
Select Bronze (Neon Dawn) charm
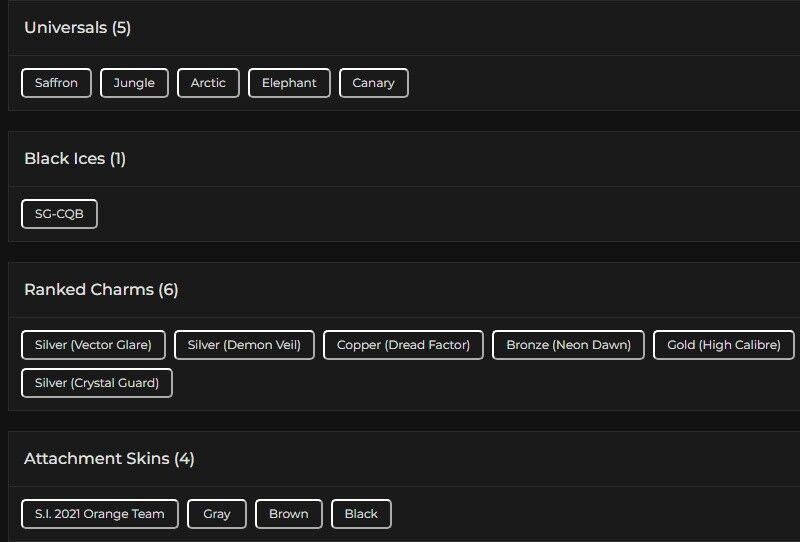coord(568,345)
